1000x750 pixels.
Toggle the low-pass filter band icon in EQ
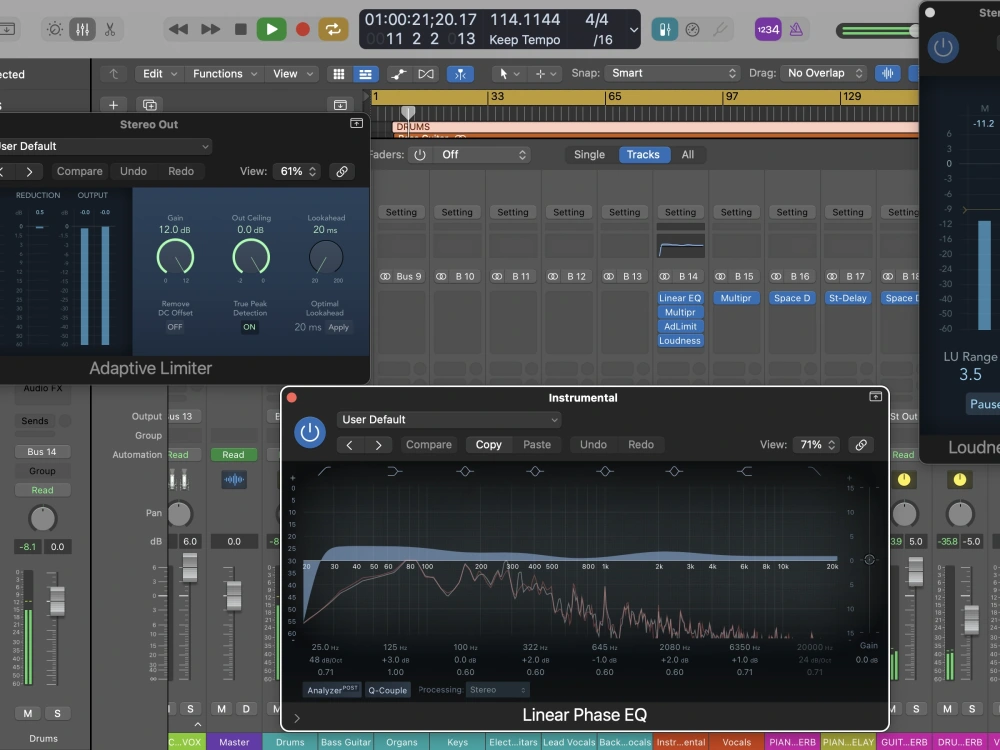pos(814,471)
